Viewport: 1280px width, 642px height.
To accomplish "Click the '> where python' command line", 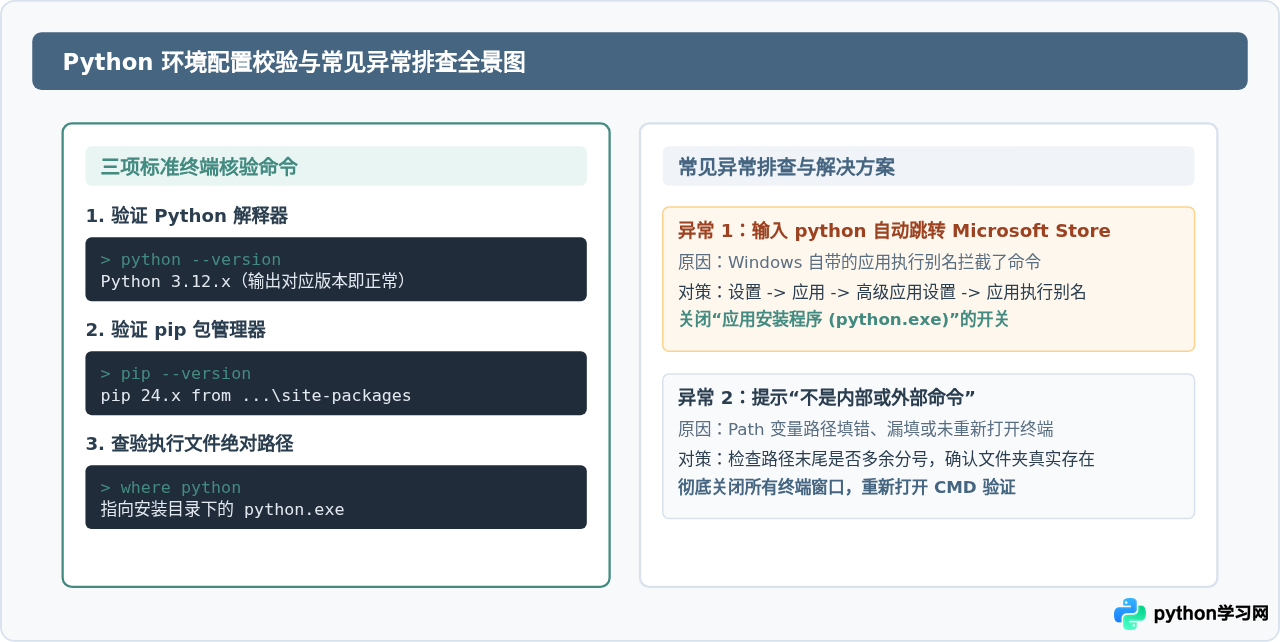I will click(171, 487).
